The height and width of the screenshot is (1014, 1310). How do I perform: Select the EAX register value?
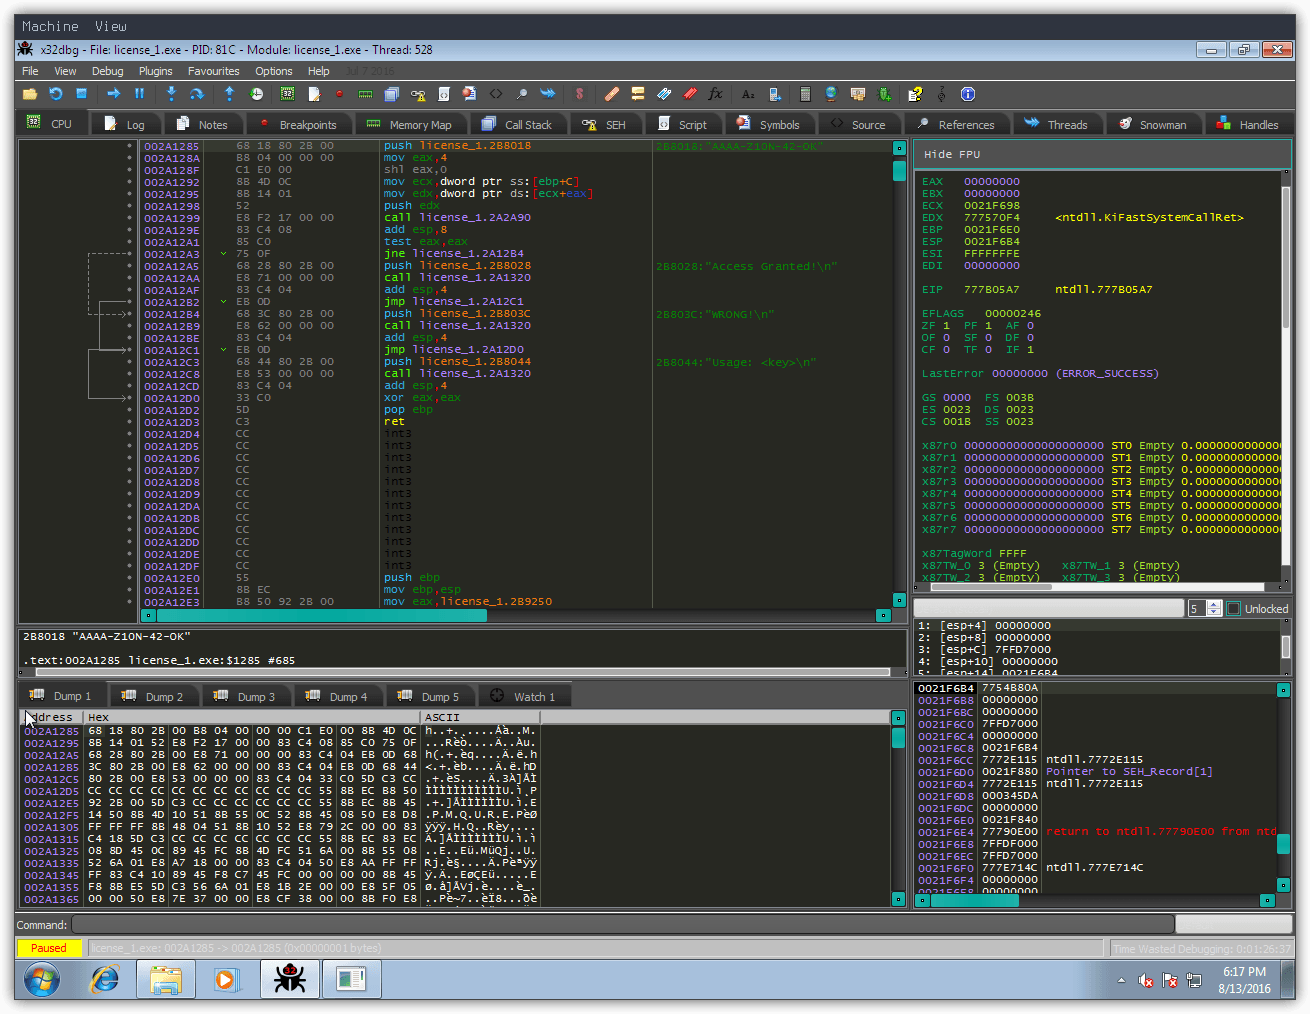pos(992,182)
